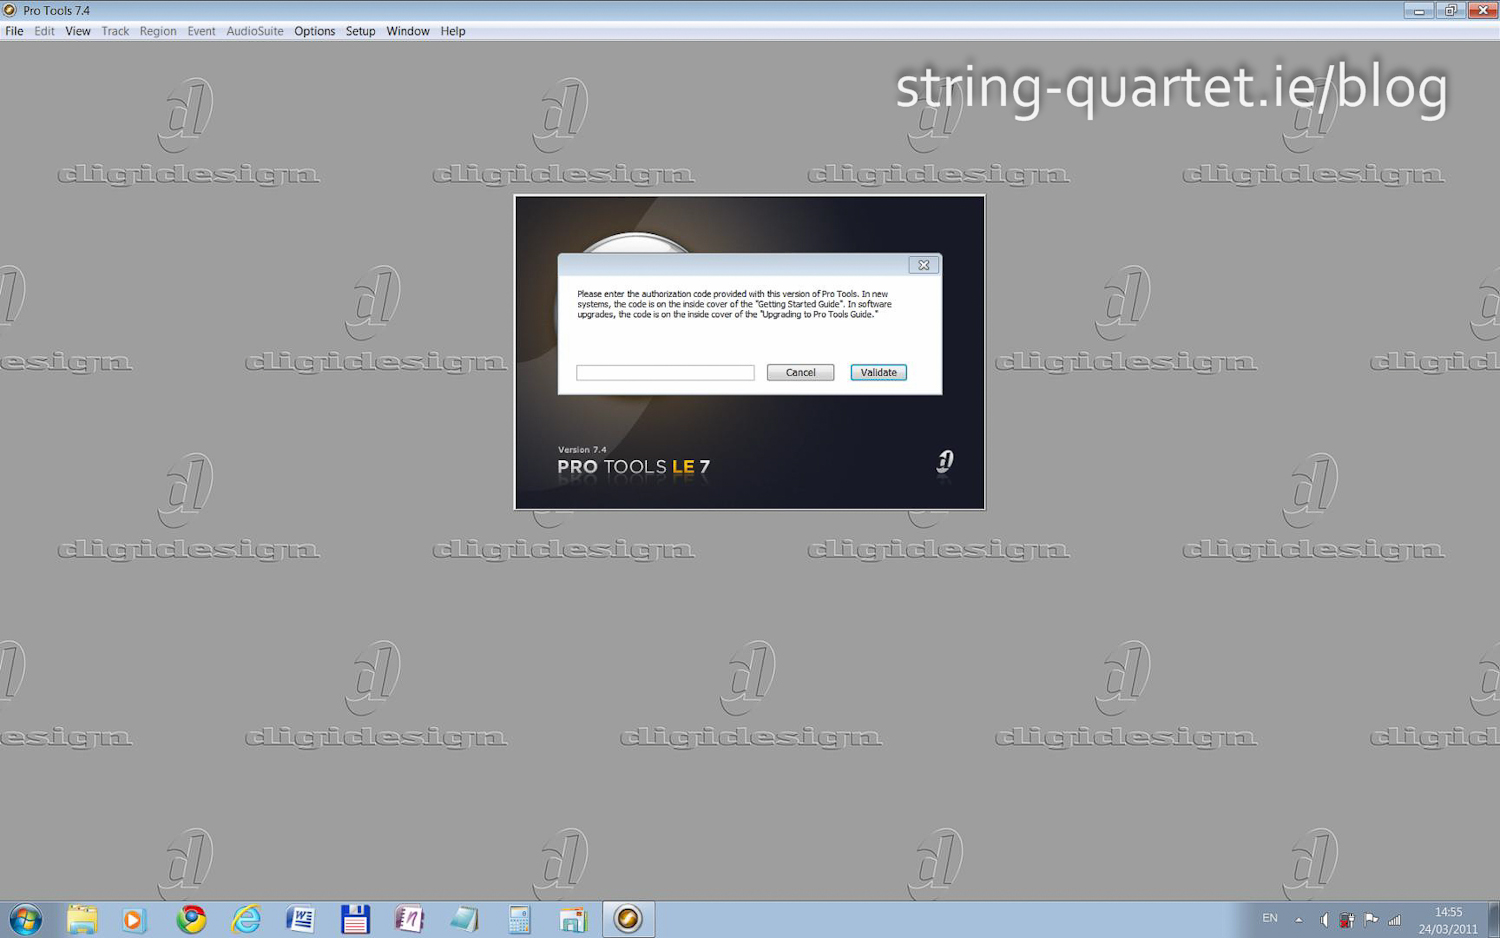Image resolution: width=1500 pixels, height=938 pixels.
Task: Click the Pro Tools title bar icon
Action: point(10,10)
